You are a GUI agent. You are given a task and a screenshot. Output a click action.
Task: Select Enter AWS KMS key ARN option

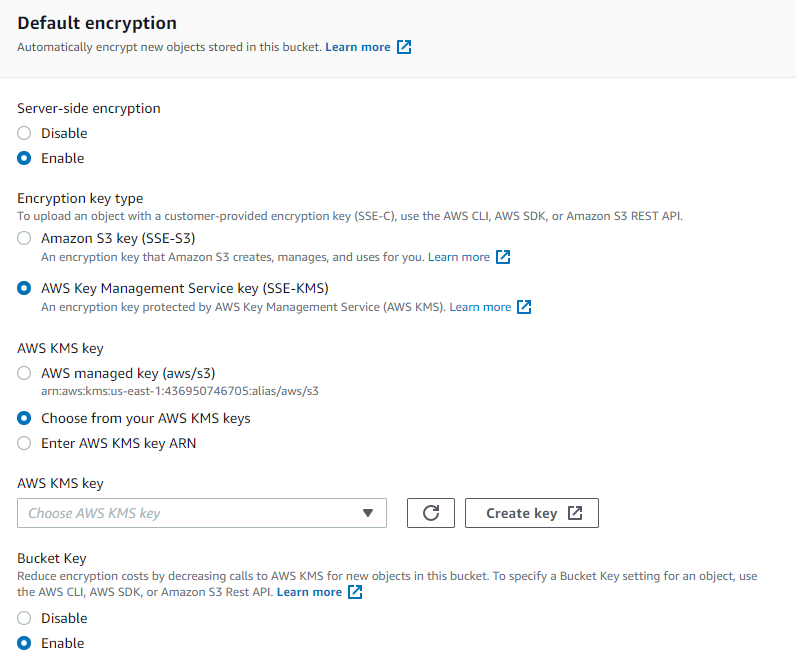pos(24,443)
